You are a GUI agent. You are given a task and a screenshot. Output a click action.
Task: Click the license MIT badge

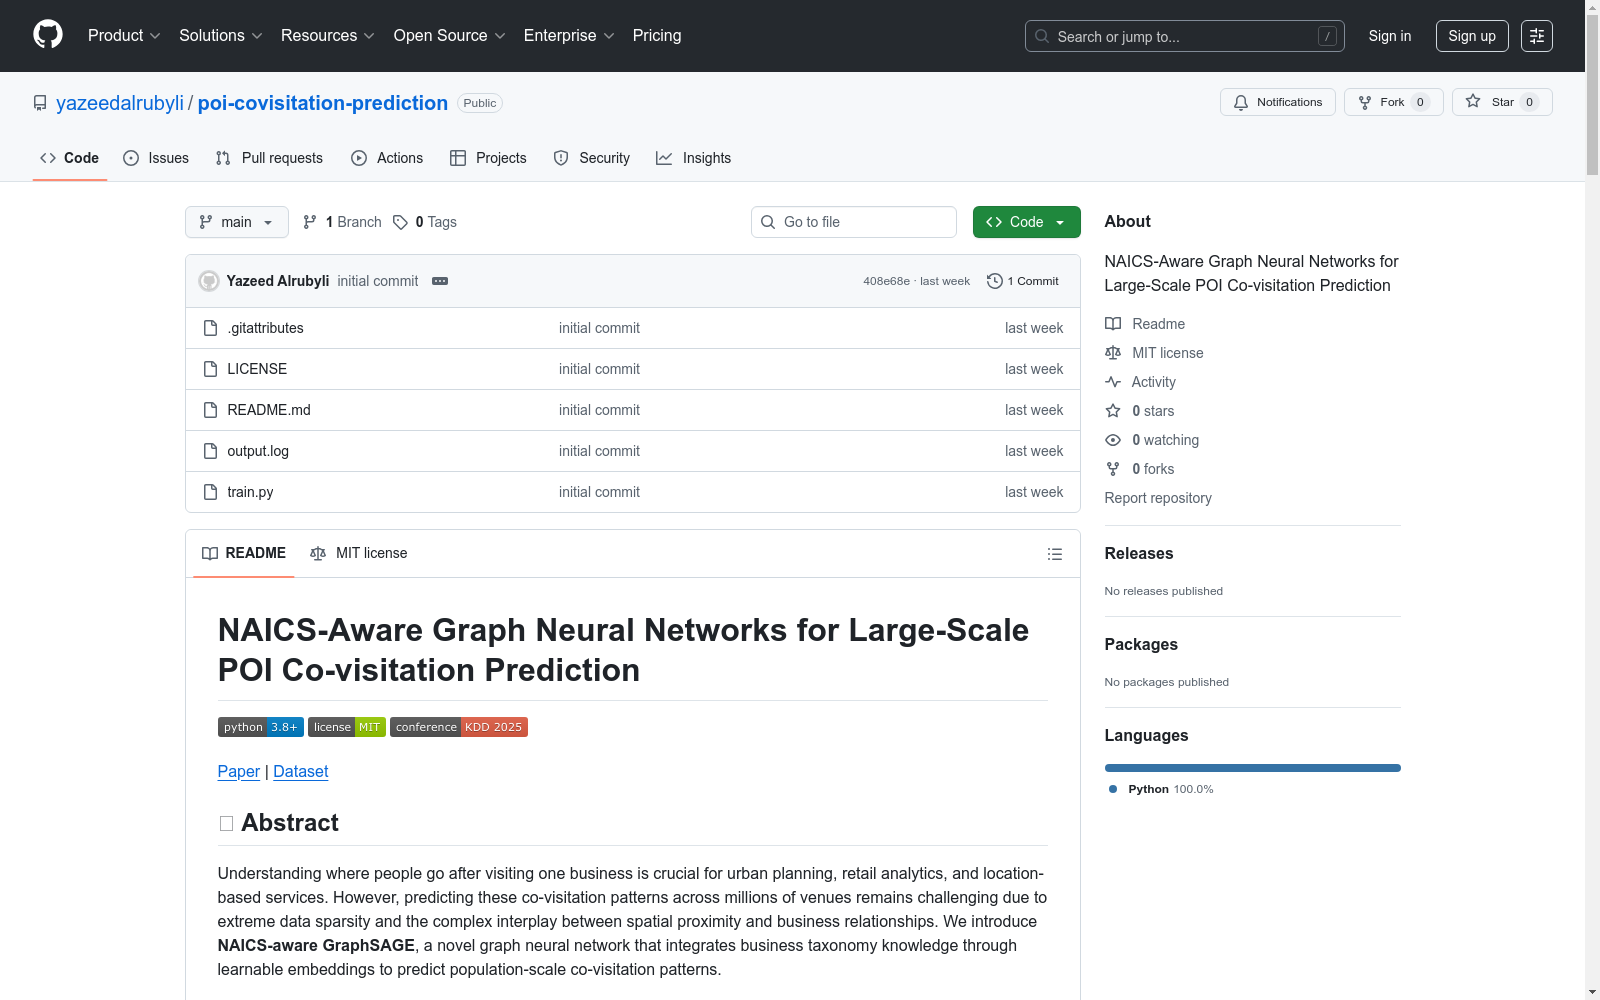[347, 727]
